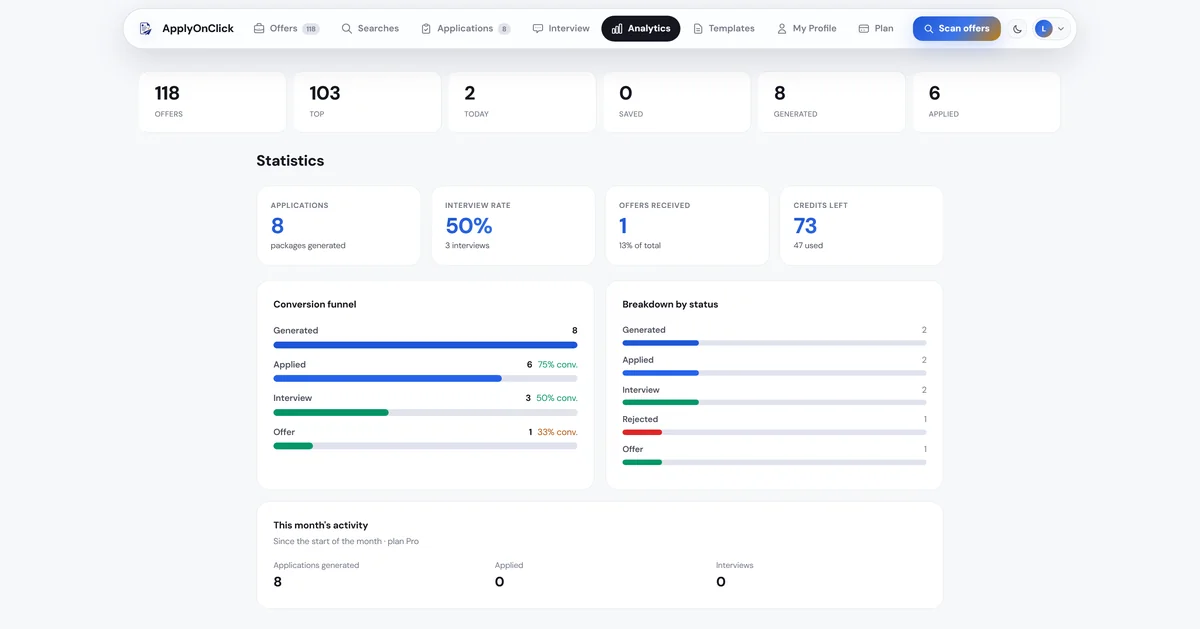Click the document icon beside Templates

coord(698,29)
